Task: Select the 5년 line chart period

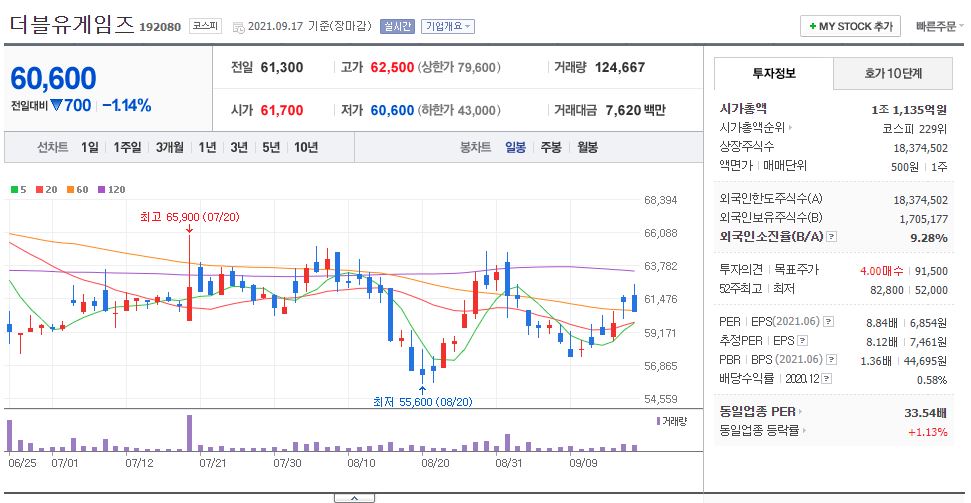Action: pos(271,147)
